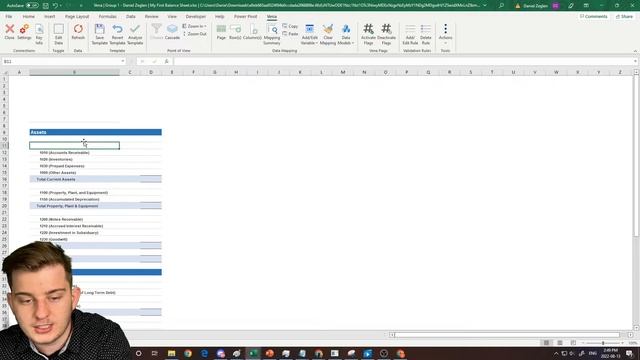
Task: Open Vena connection Settings
Action: [x=24, y=32]
